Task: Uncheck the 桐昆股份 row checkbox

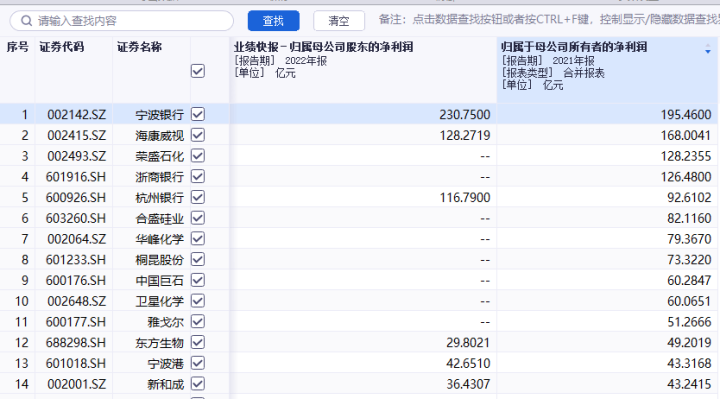Action: tap(198, 259)
